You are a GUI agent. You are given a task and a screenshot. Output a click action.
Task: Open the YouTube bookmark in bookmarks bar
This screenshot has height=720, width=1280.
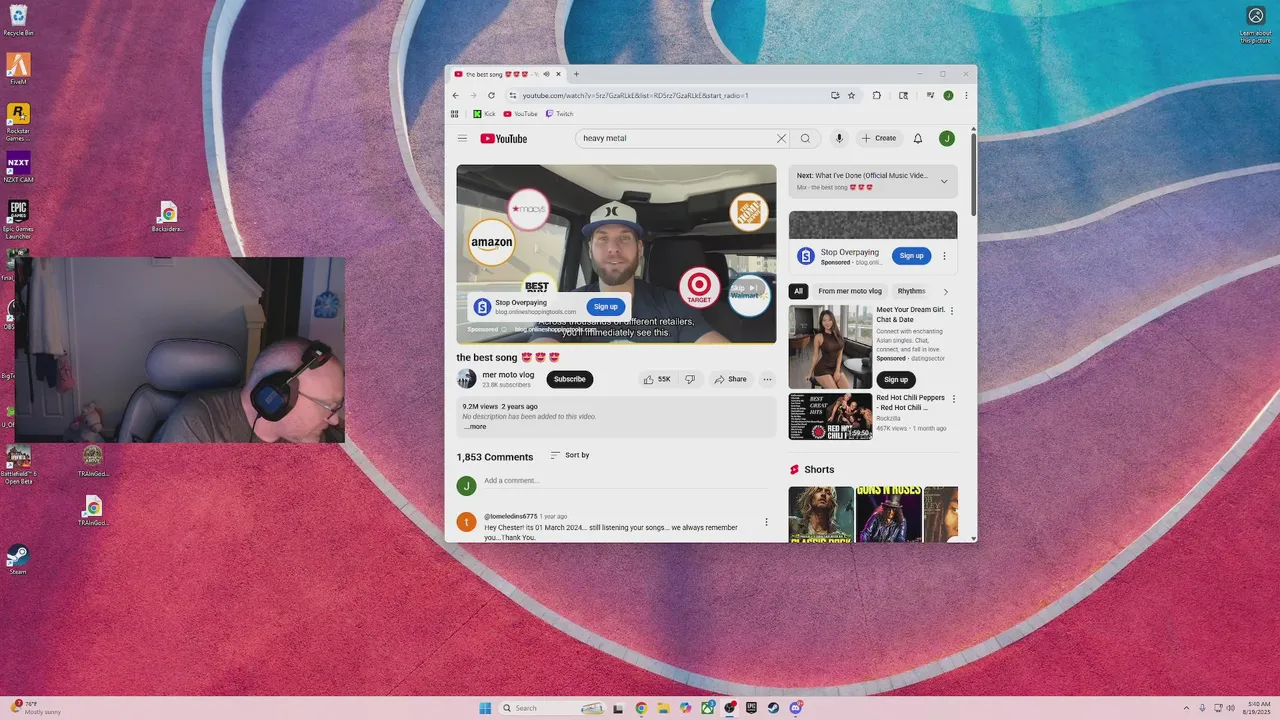(x=520, y=114)
